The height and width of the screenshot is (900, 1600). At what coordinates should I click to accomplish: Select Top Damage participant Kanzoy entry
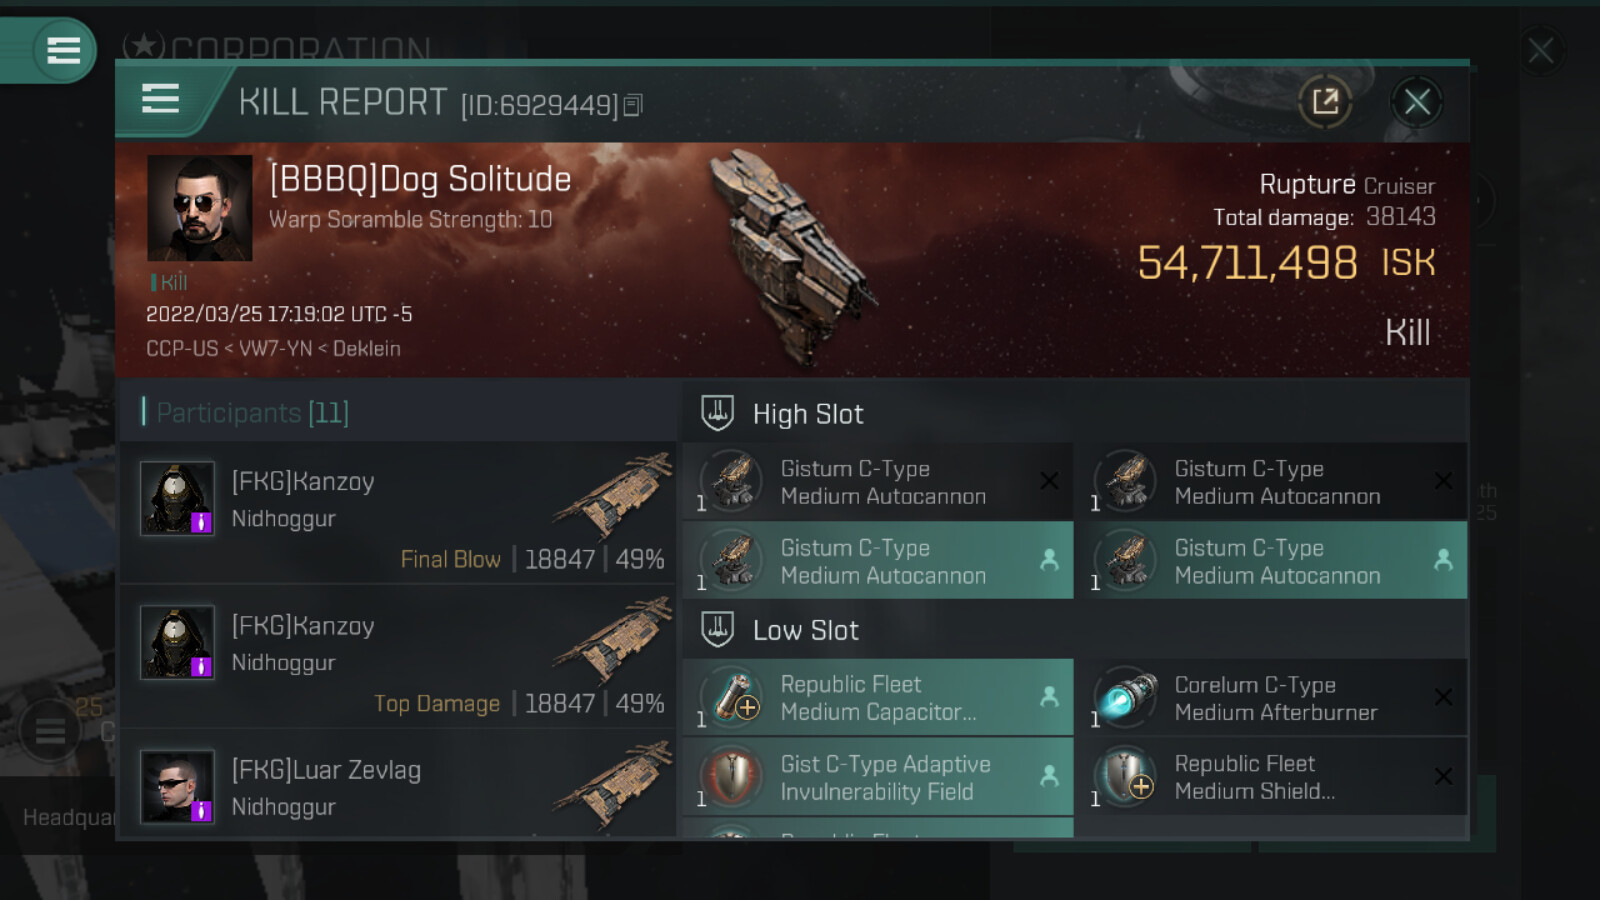pos(398,656)
